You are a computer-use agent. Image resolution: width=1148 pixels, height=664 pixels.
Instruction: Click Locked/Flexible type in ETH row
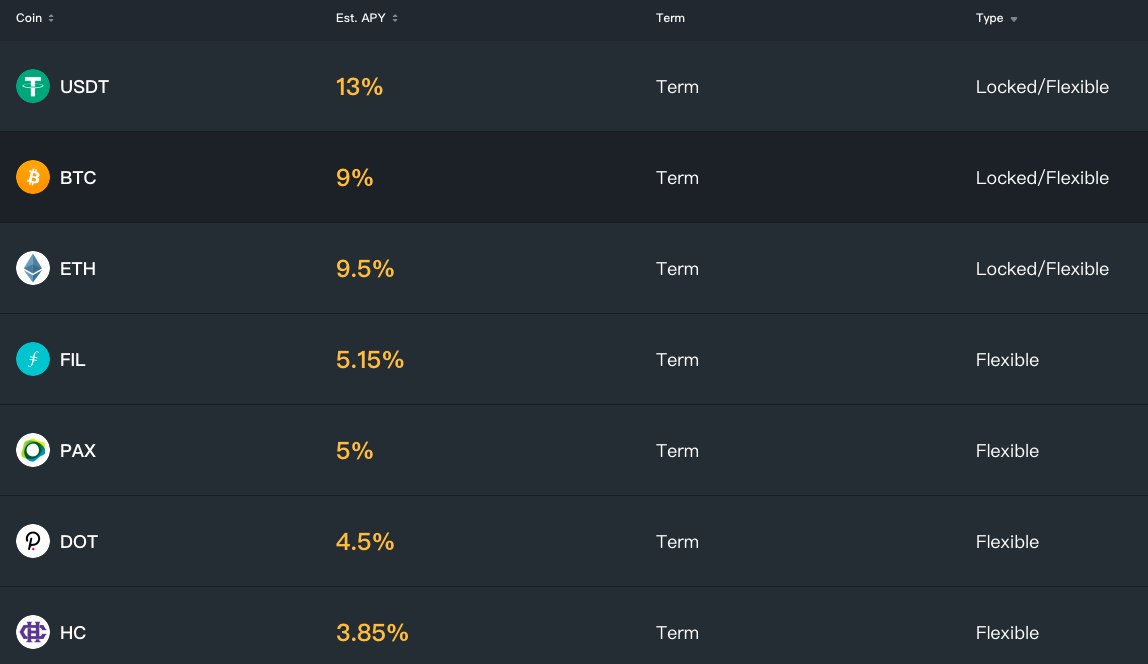[1042, 269]
